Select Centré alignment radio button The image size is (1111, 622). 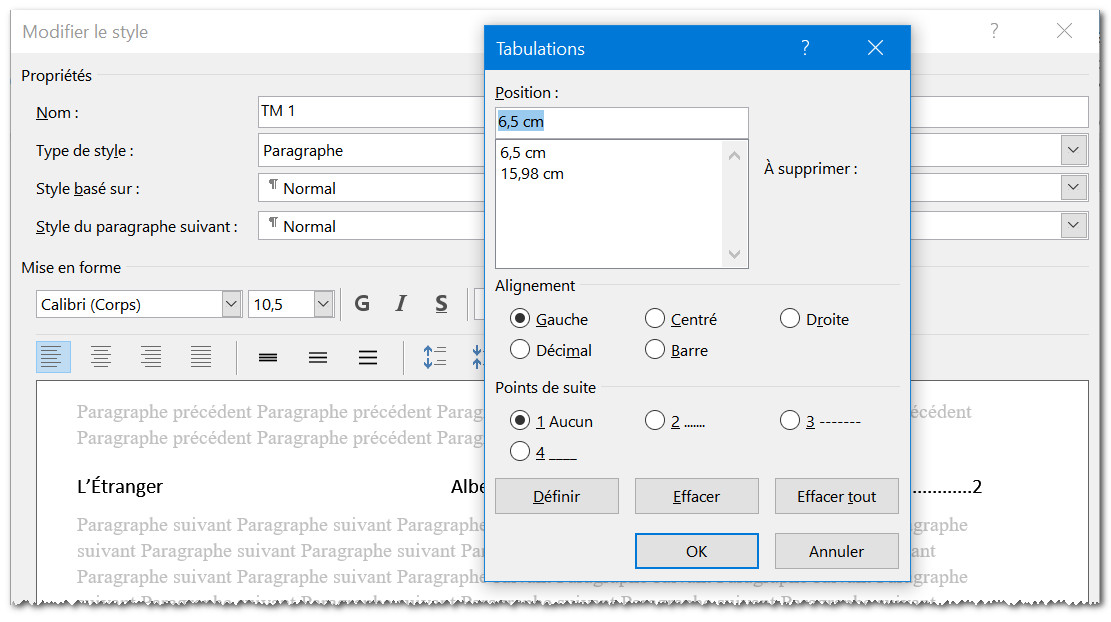point(655,319)
